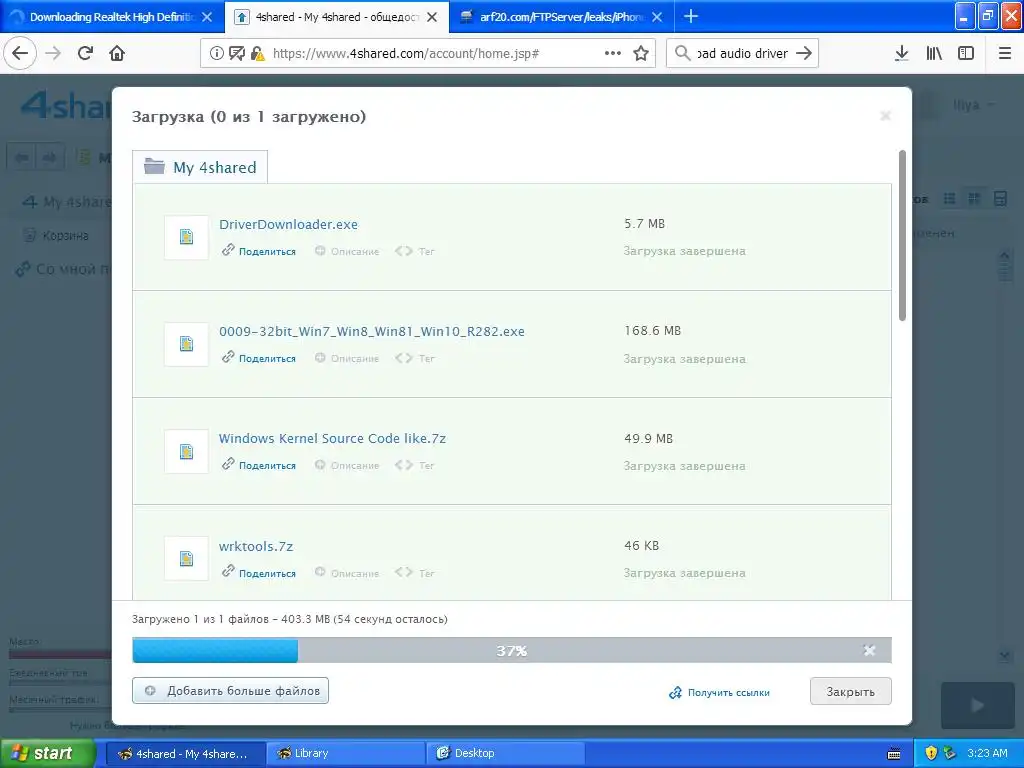Bookmark this page with star icon
1024x768 pixels.
(641, 53)
